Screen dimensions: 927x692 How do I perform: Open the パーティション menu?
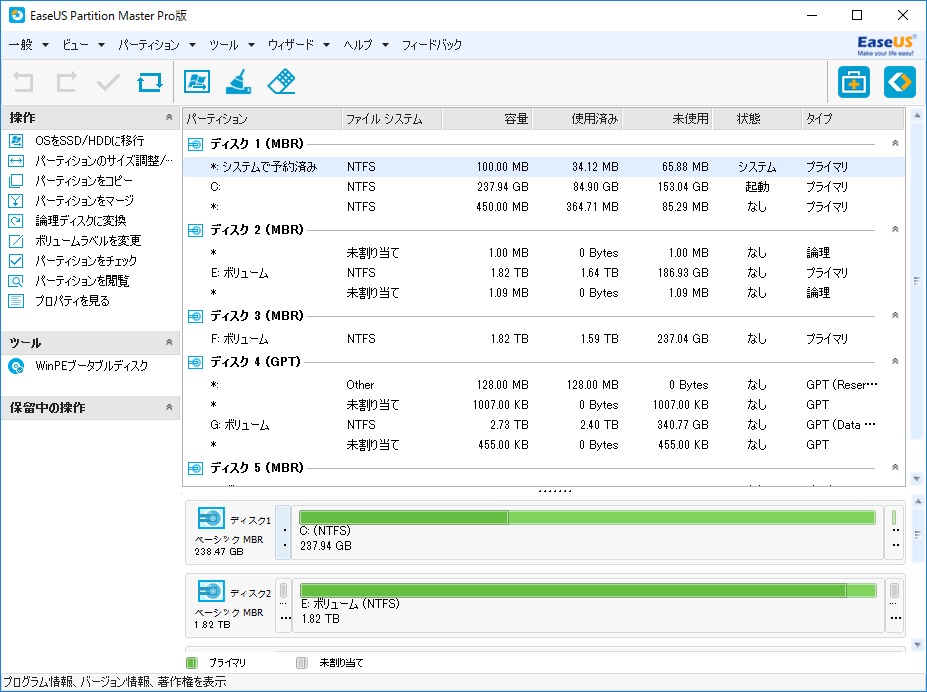[x=157, y=45]
